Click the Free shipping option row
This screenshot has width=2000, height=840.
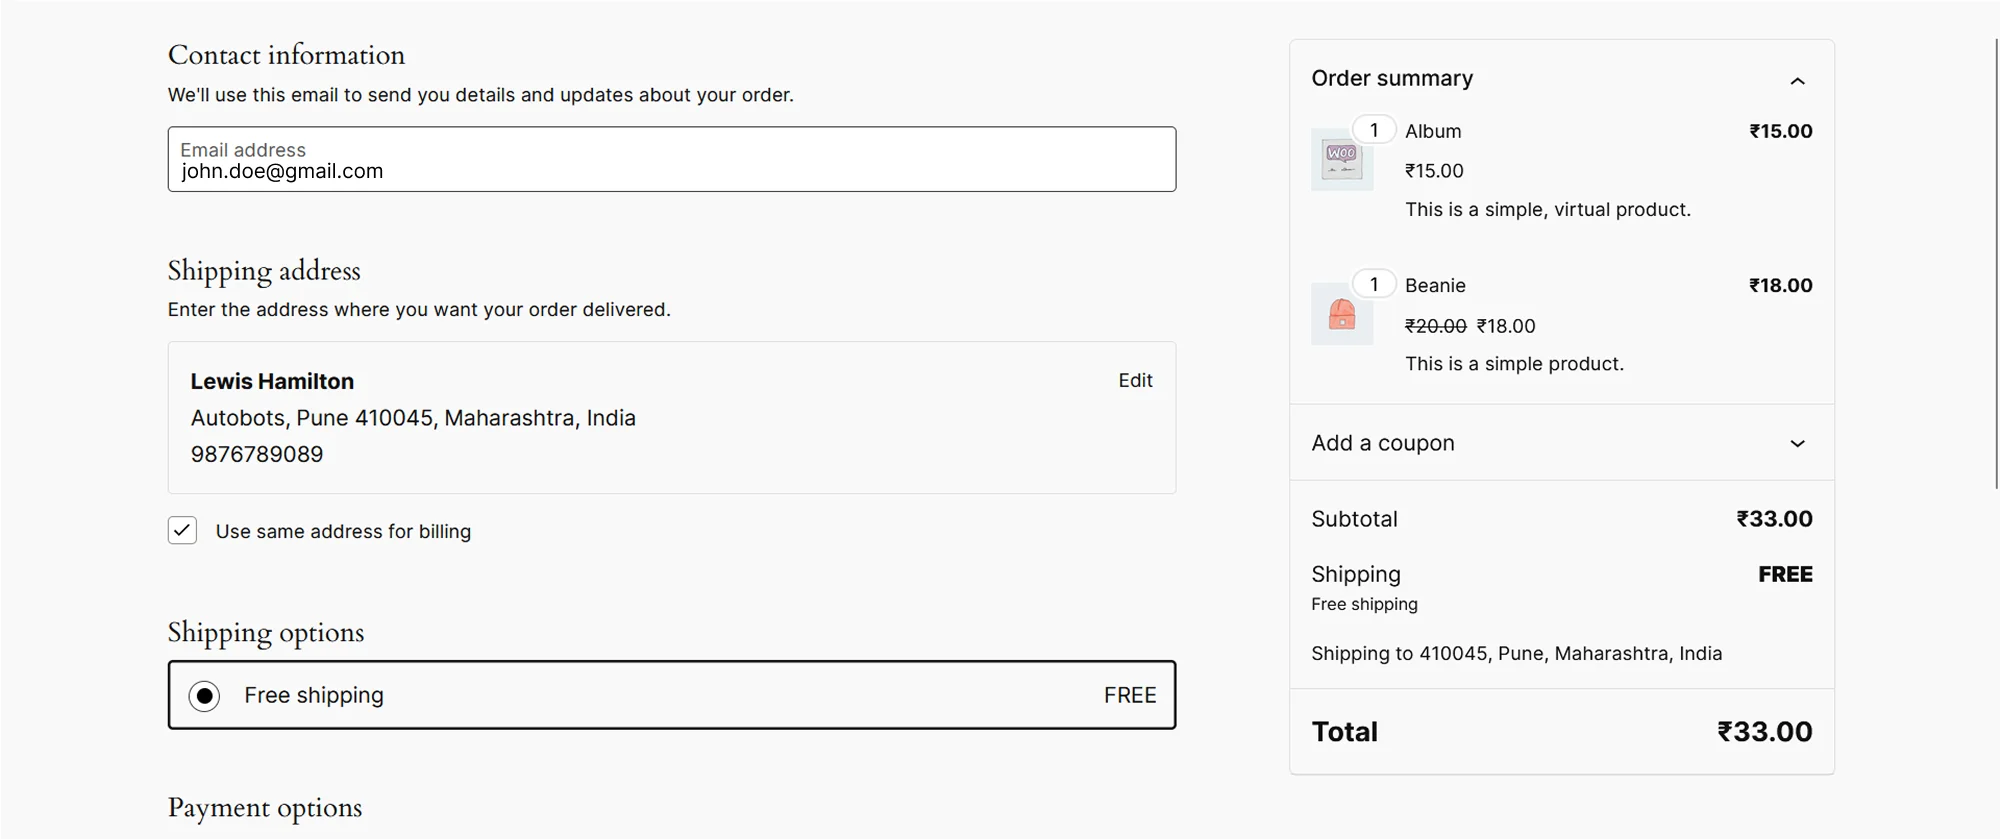(671, 695)
